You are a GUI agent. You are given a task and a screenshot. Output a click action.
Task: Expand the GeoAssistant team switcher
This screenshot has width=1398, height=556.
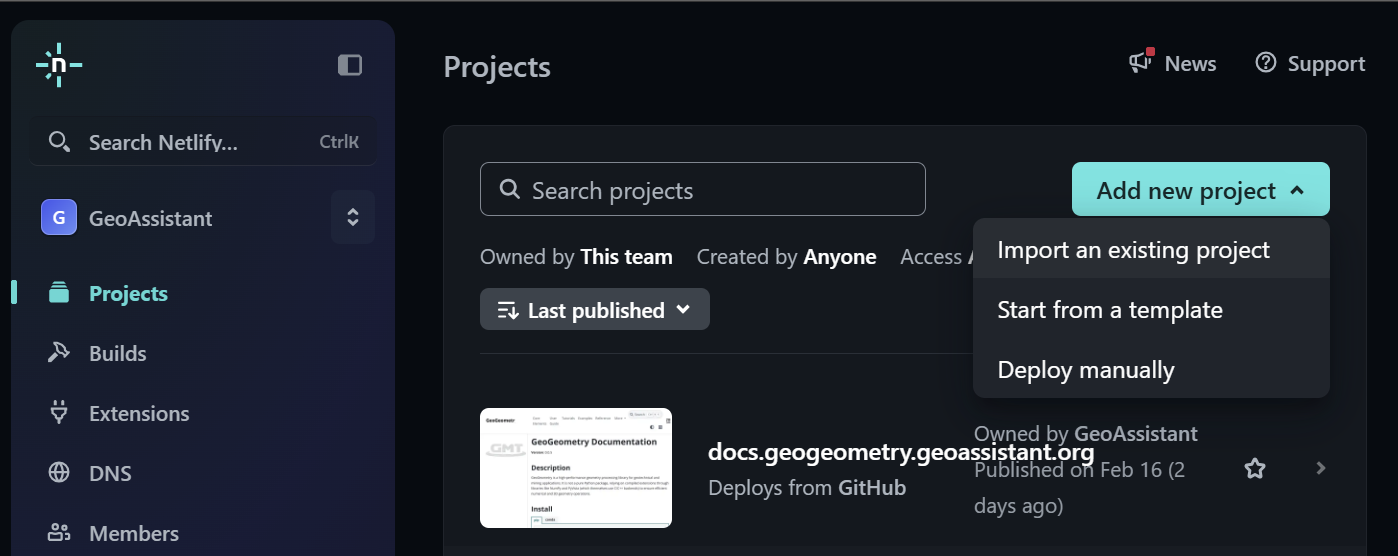point(353,217)
